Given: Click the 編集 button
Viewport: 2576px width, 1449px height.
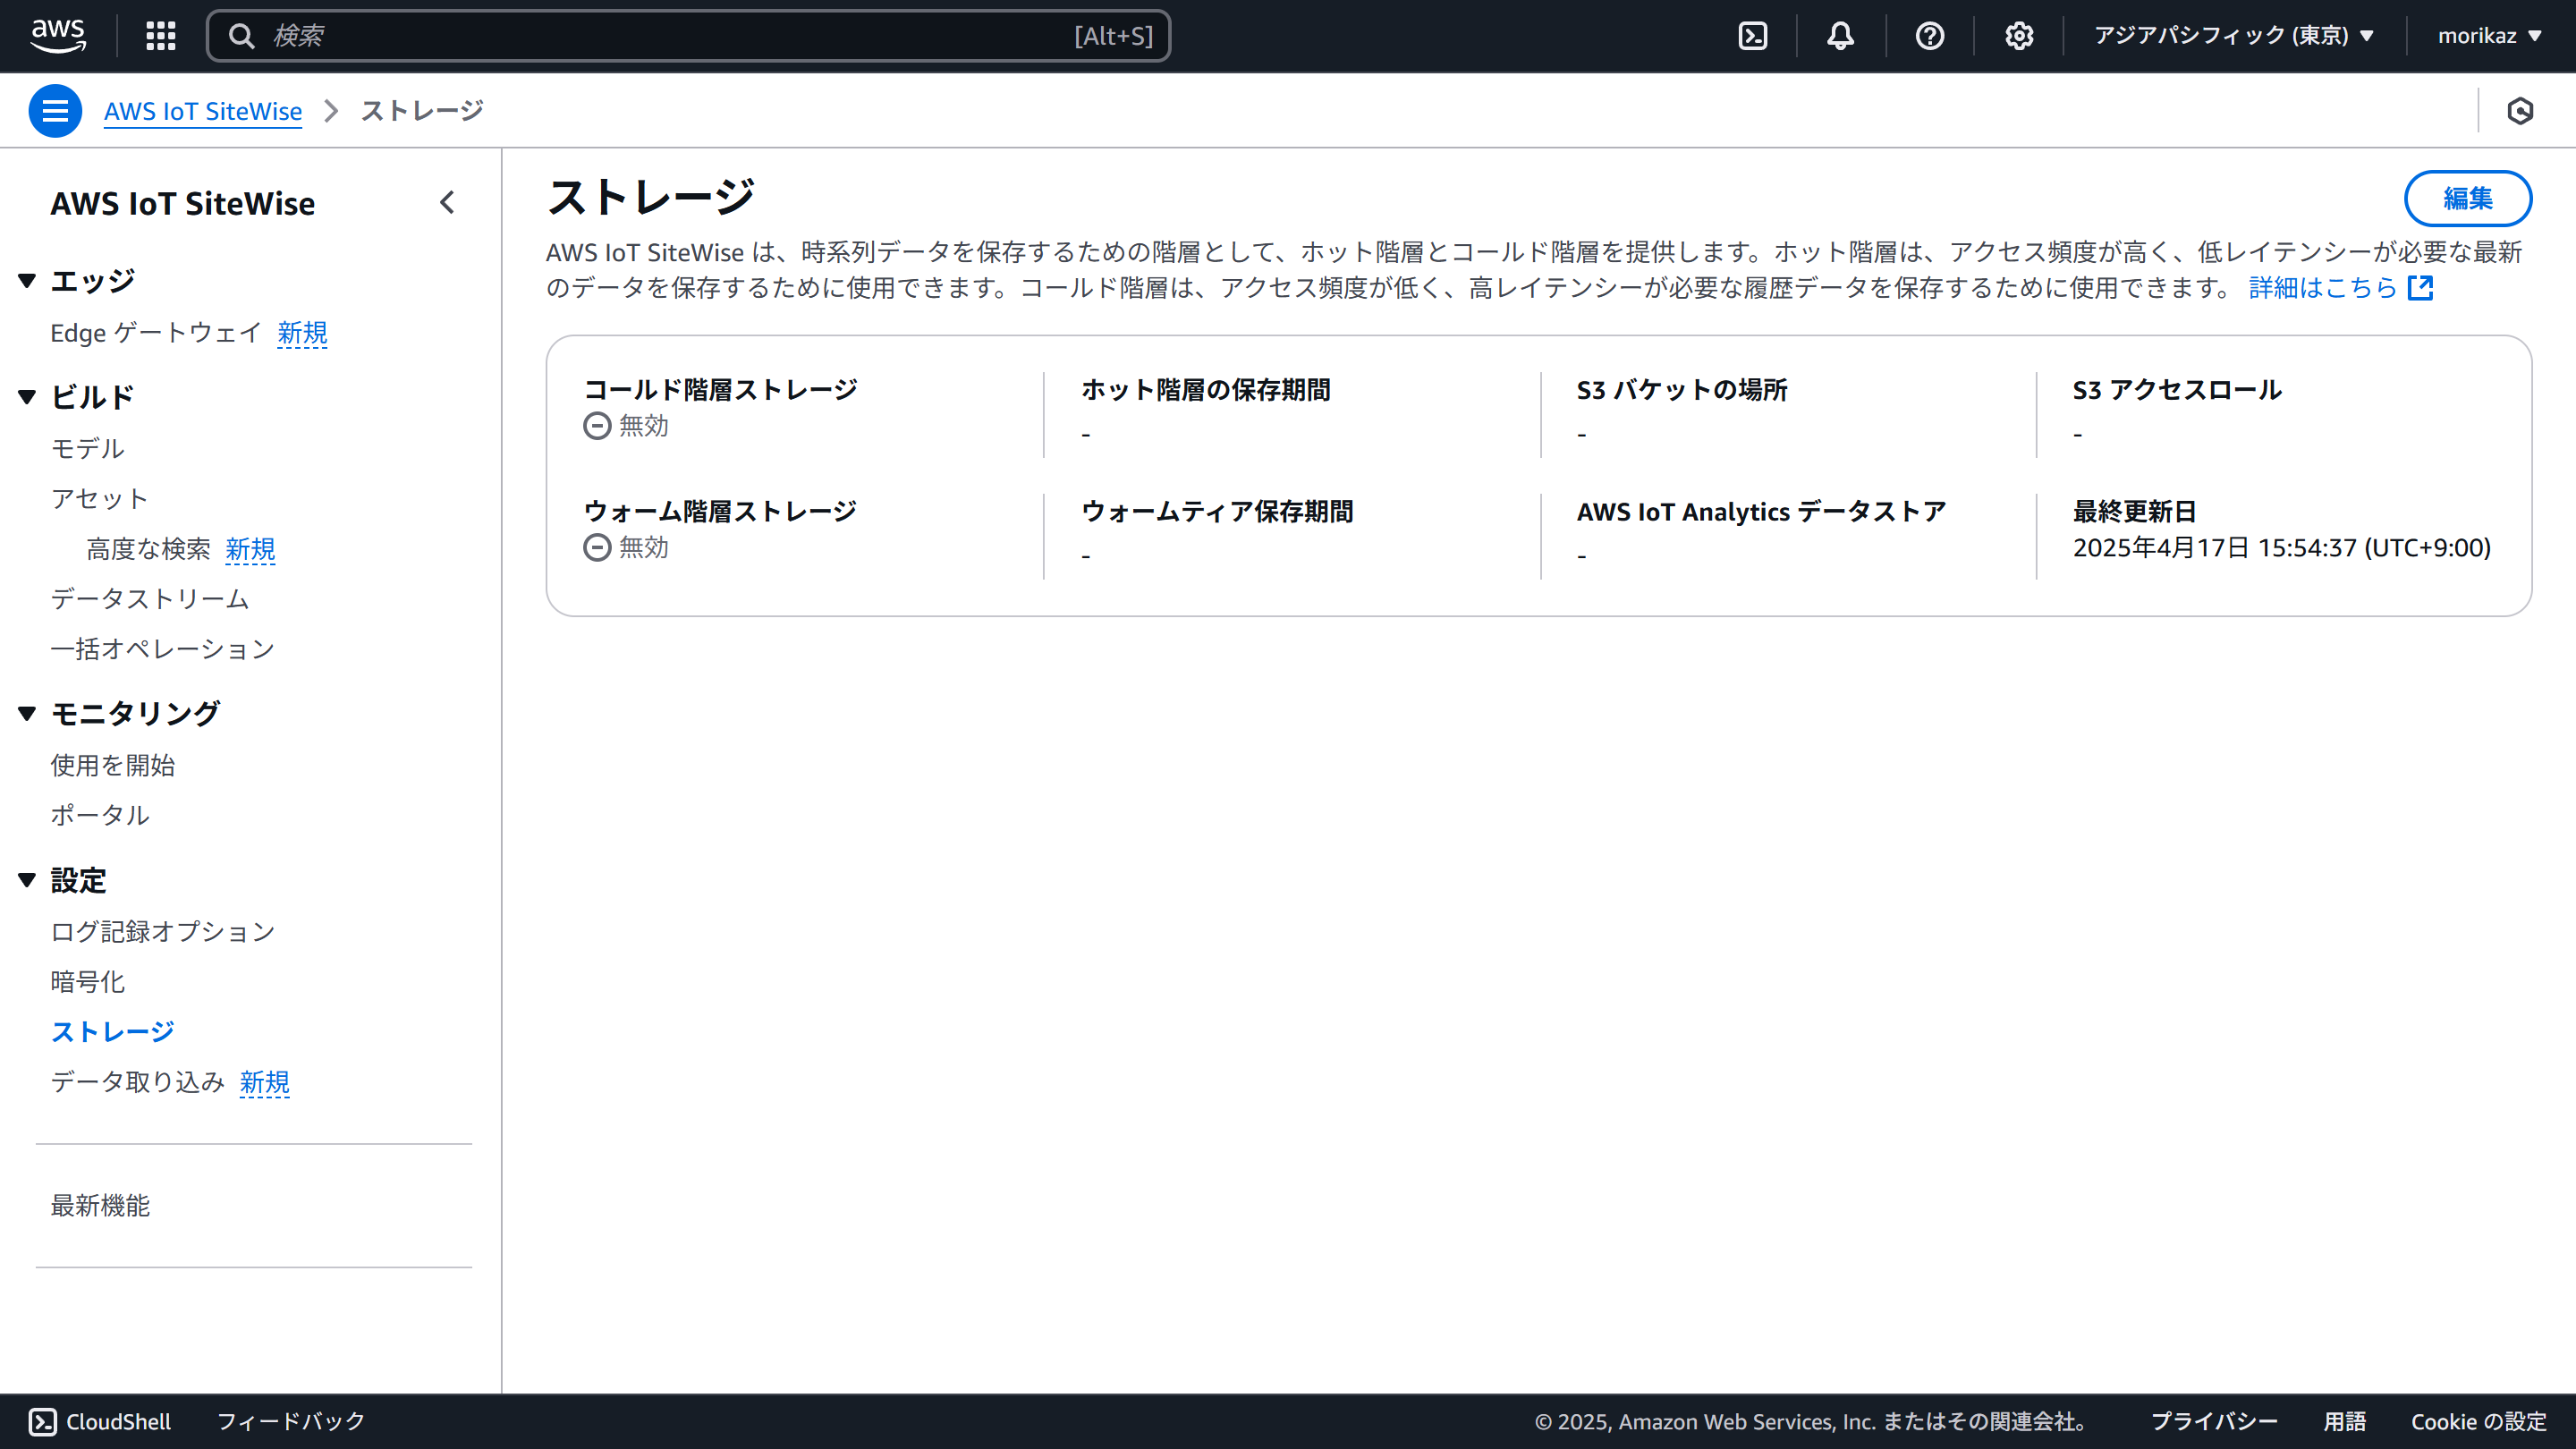Looking at the screenshot, I should (2466, 198).
